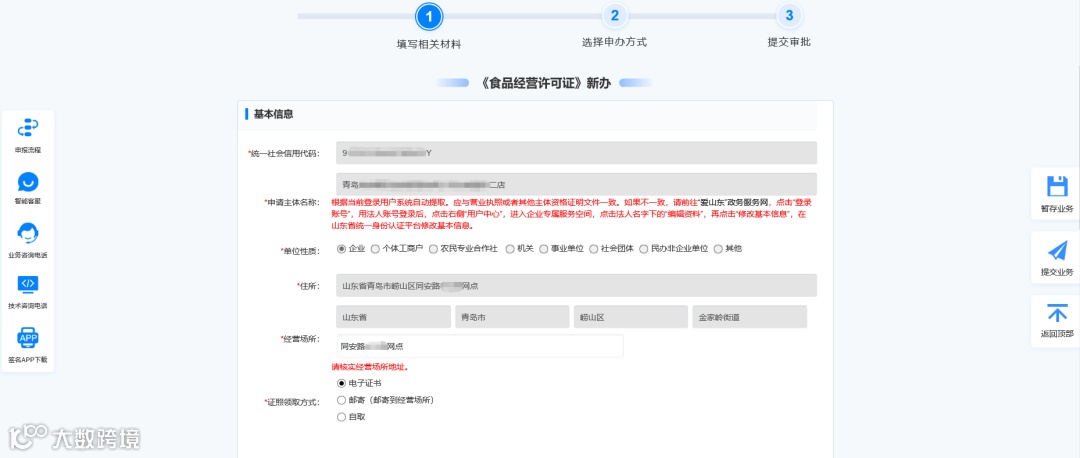Click the 返回顶部 arrow icon
The height and width of the screenshot is (458, 1080).
1057,313
